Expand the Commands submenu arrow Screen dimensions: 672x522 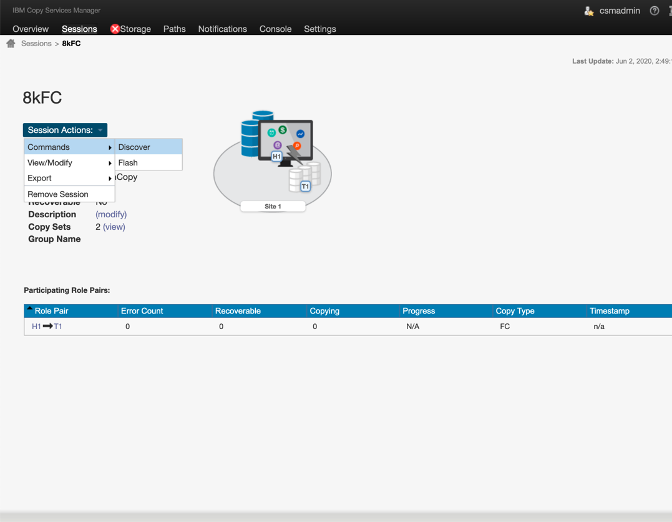pos(110,147)
